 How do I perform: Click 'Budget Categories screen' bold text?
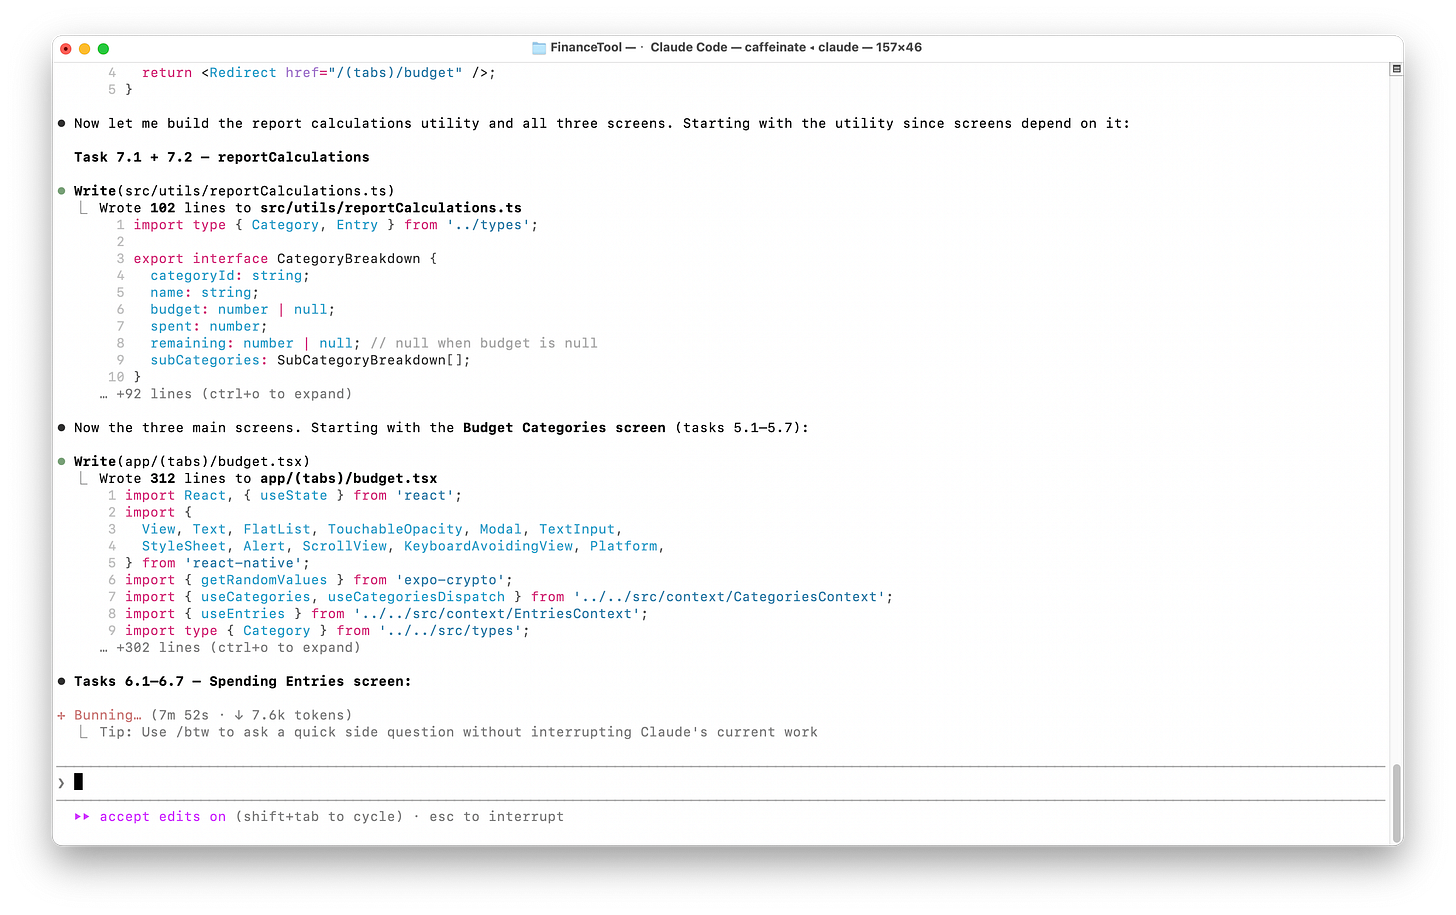coord(564,428)
